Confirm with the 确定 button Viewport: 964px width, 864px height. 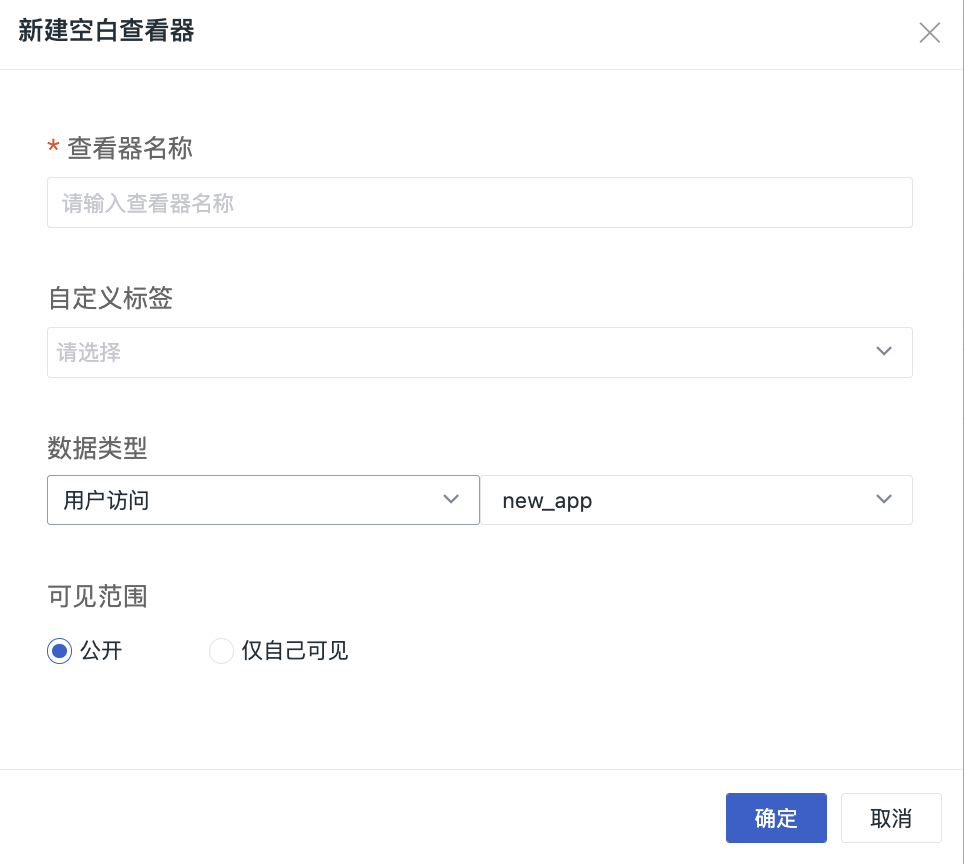776,818
